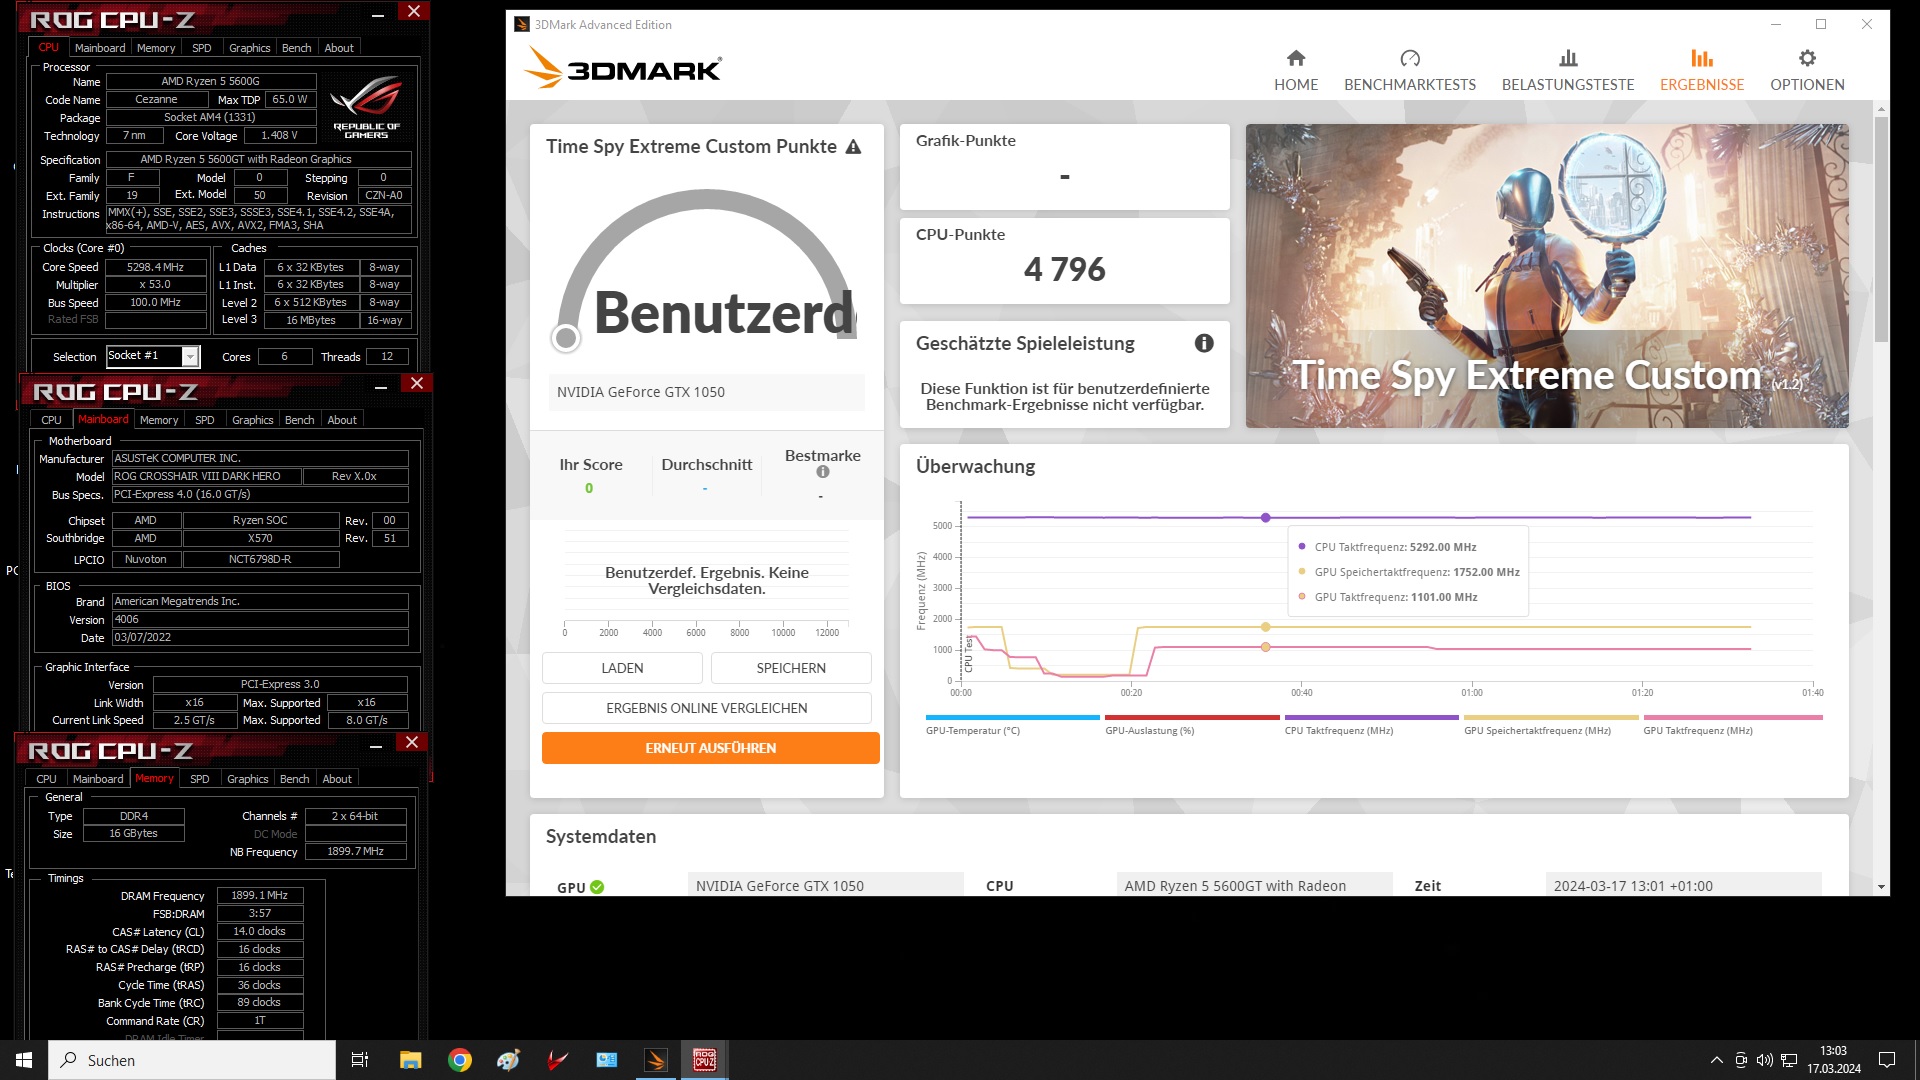Toggle the GPU-Temperatur (°C) legend series
This screenshot has height=1080, width=1920.
[x=1012, y=725]
